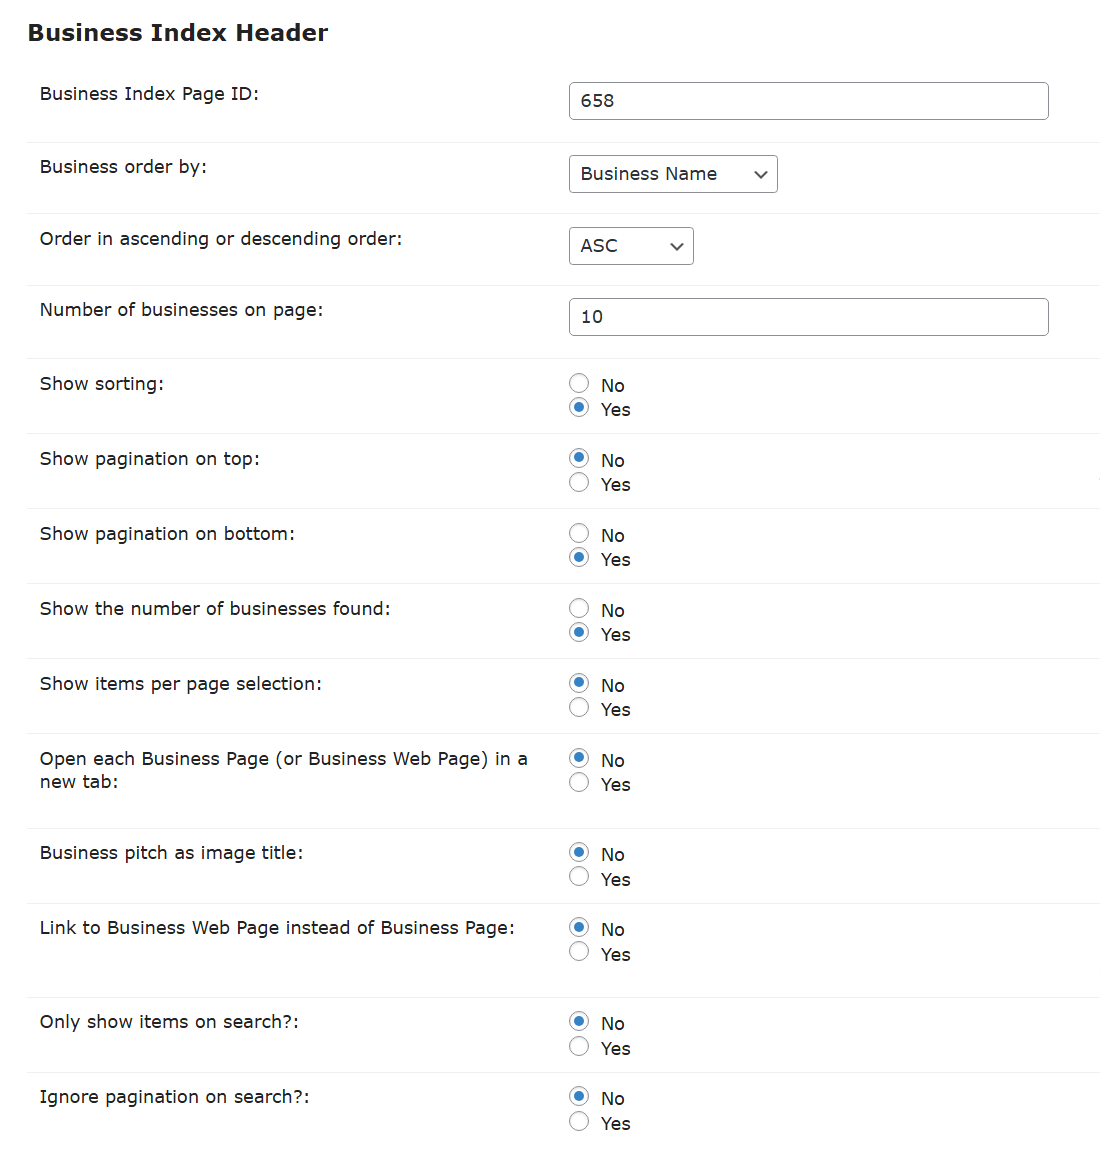Choose No for opening Business Page in new tab
This screenshot has height=1150, width=1100.
[x=579, y=759]
